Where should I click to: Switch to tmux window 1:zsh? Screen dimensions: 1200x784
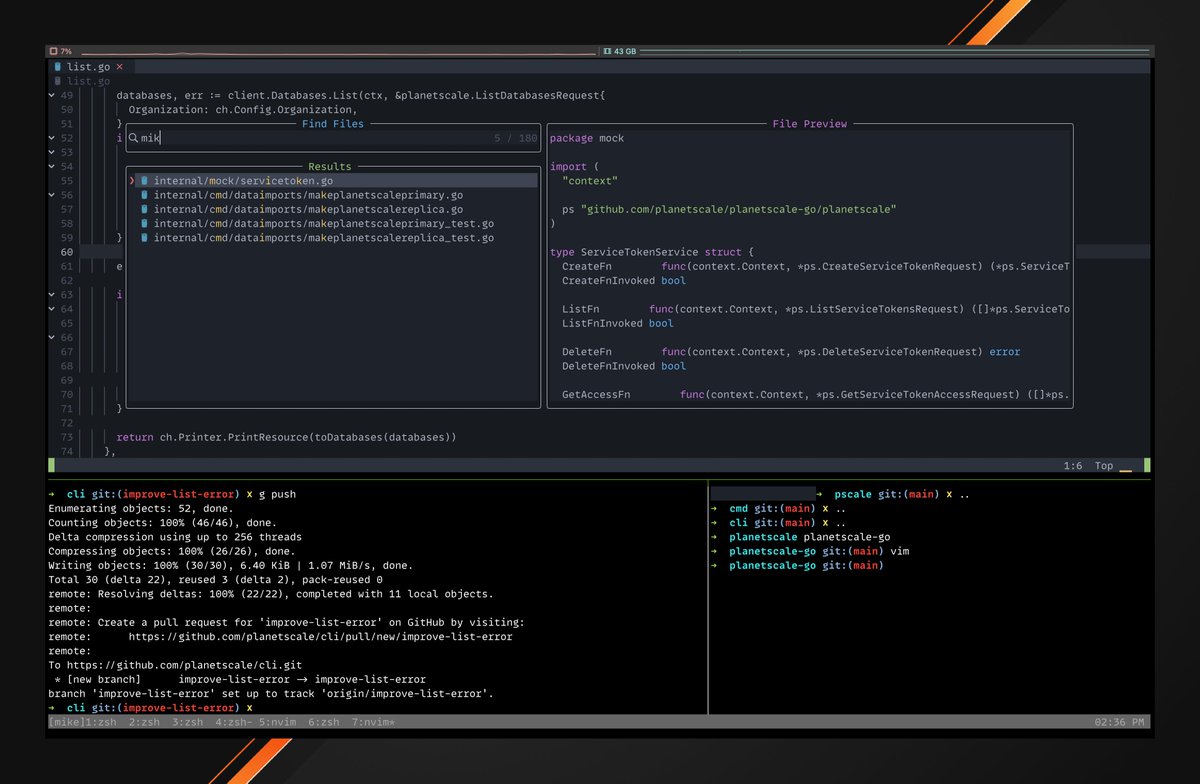click(101, 722)
